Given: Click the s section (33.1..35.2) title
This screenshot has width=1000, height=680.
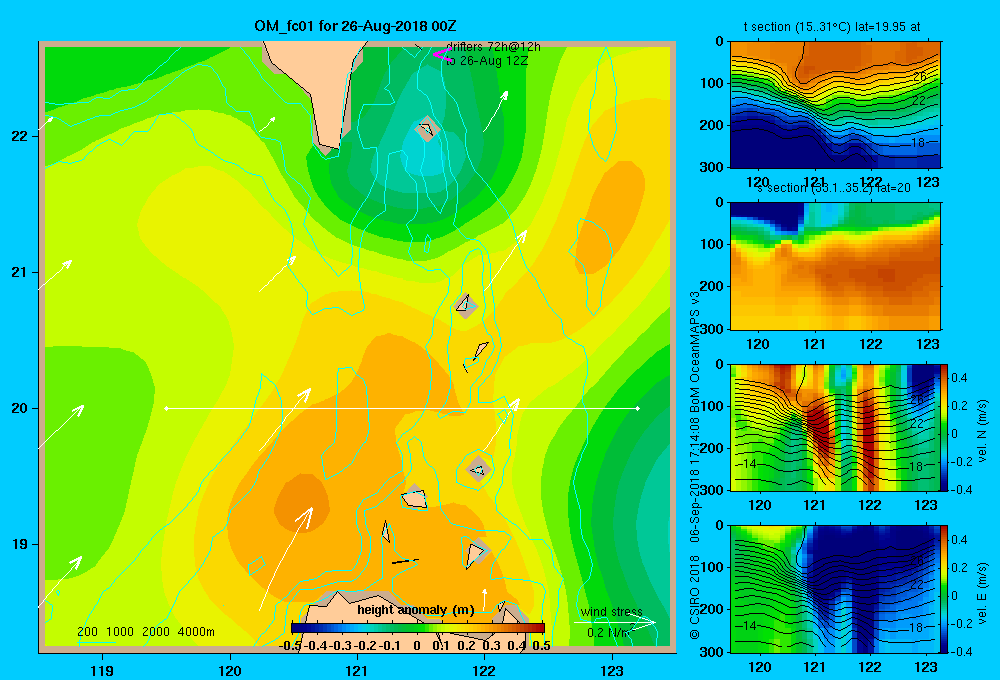Looking at the screenshot, I should pos(834,188).
